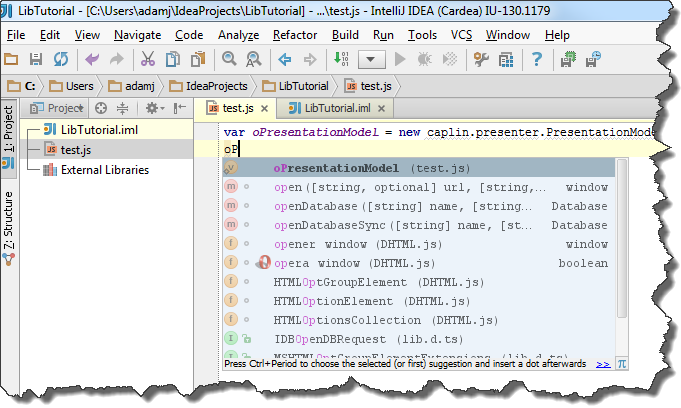The image size is (681, 408).
Task: Open the Edit menu
Action: [x=50, y=35]
